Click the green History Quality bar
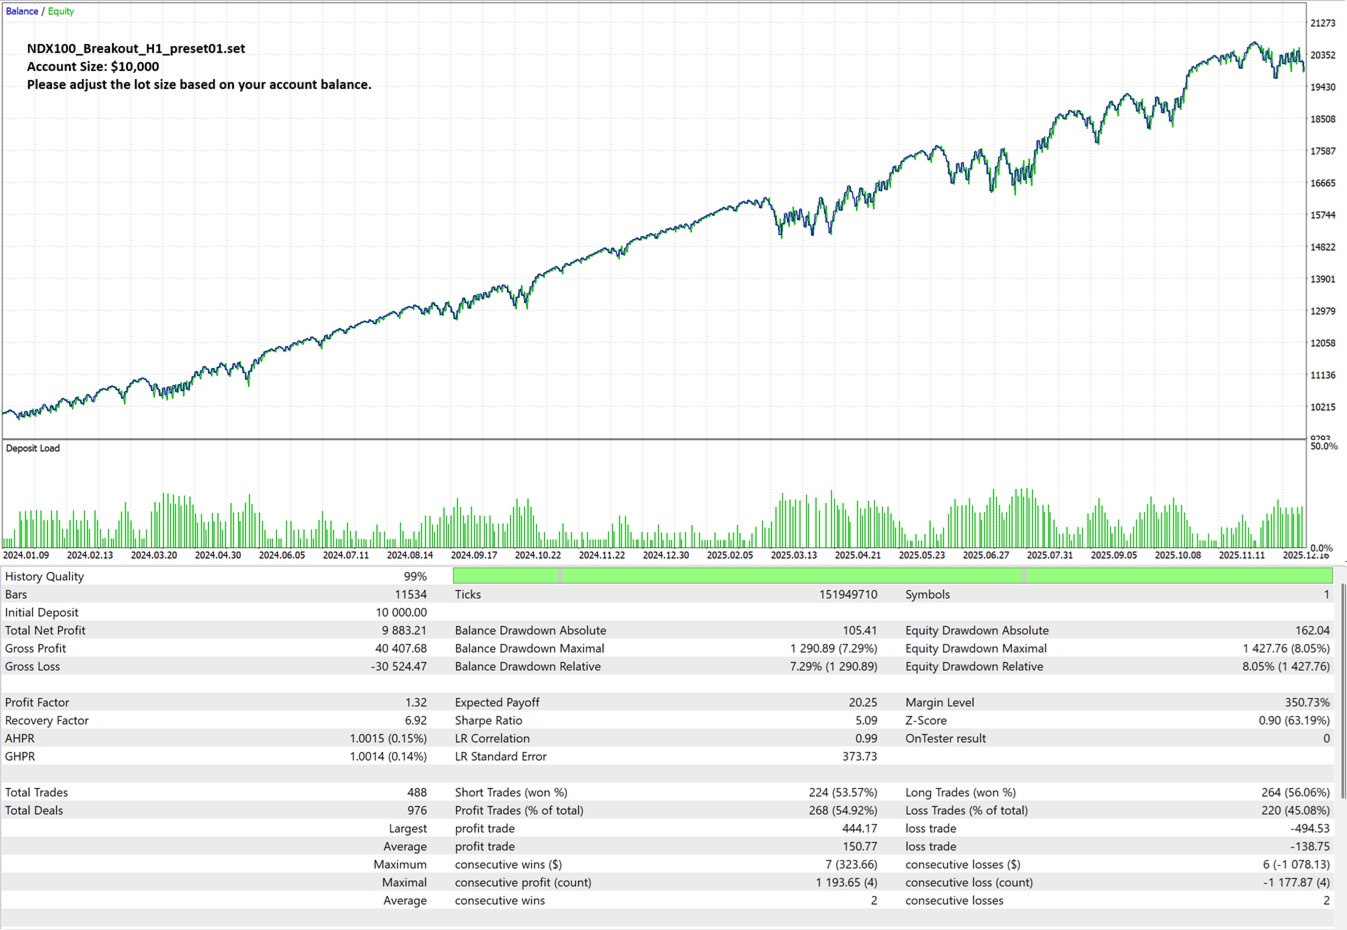Screen dimensions: 1347x930 (x=892, y=576)
